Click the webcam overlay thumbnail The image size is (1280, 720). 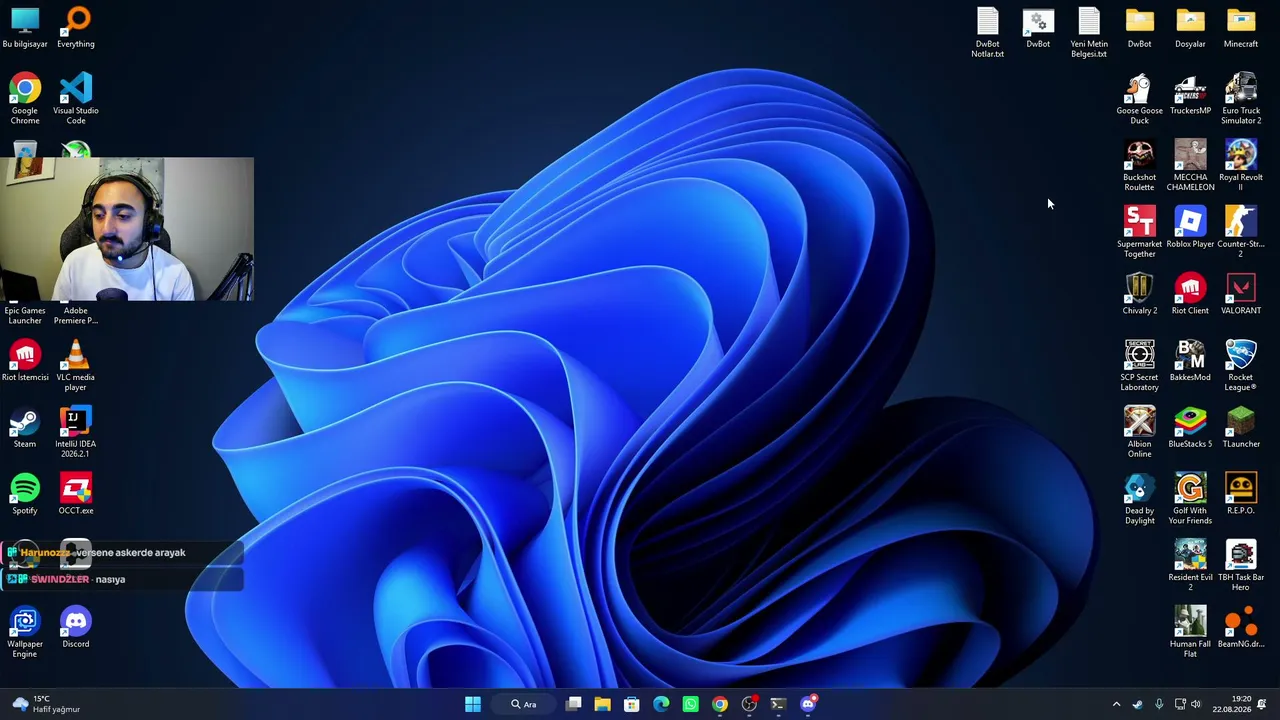point(127,229)
